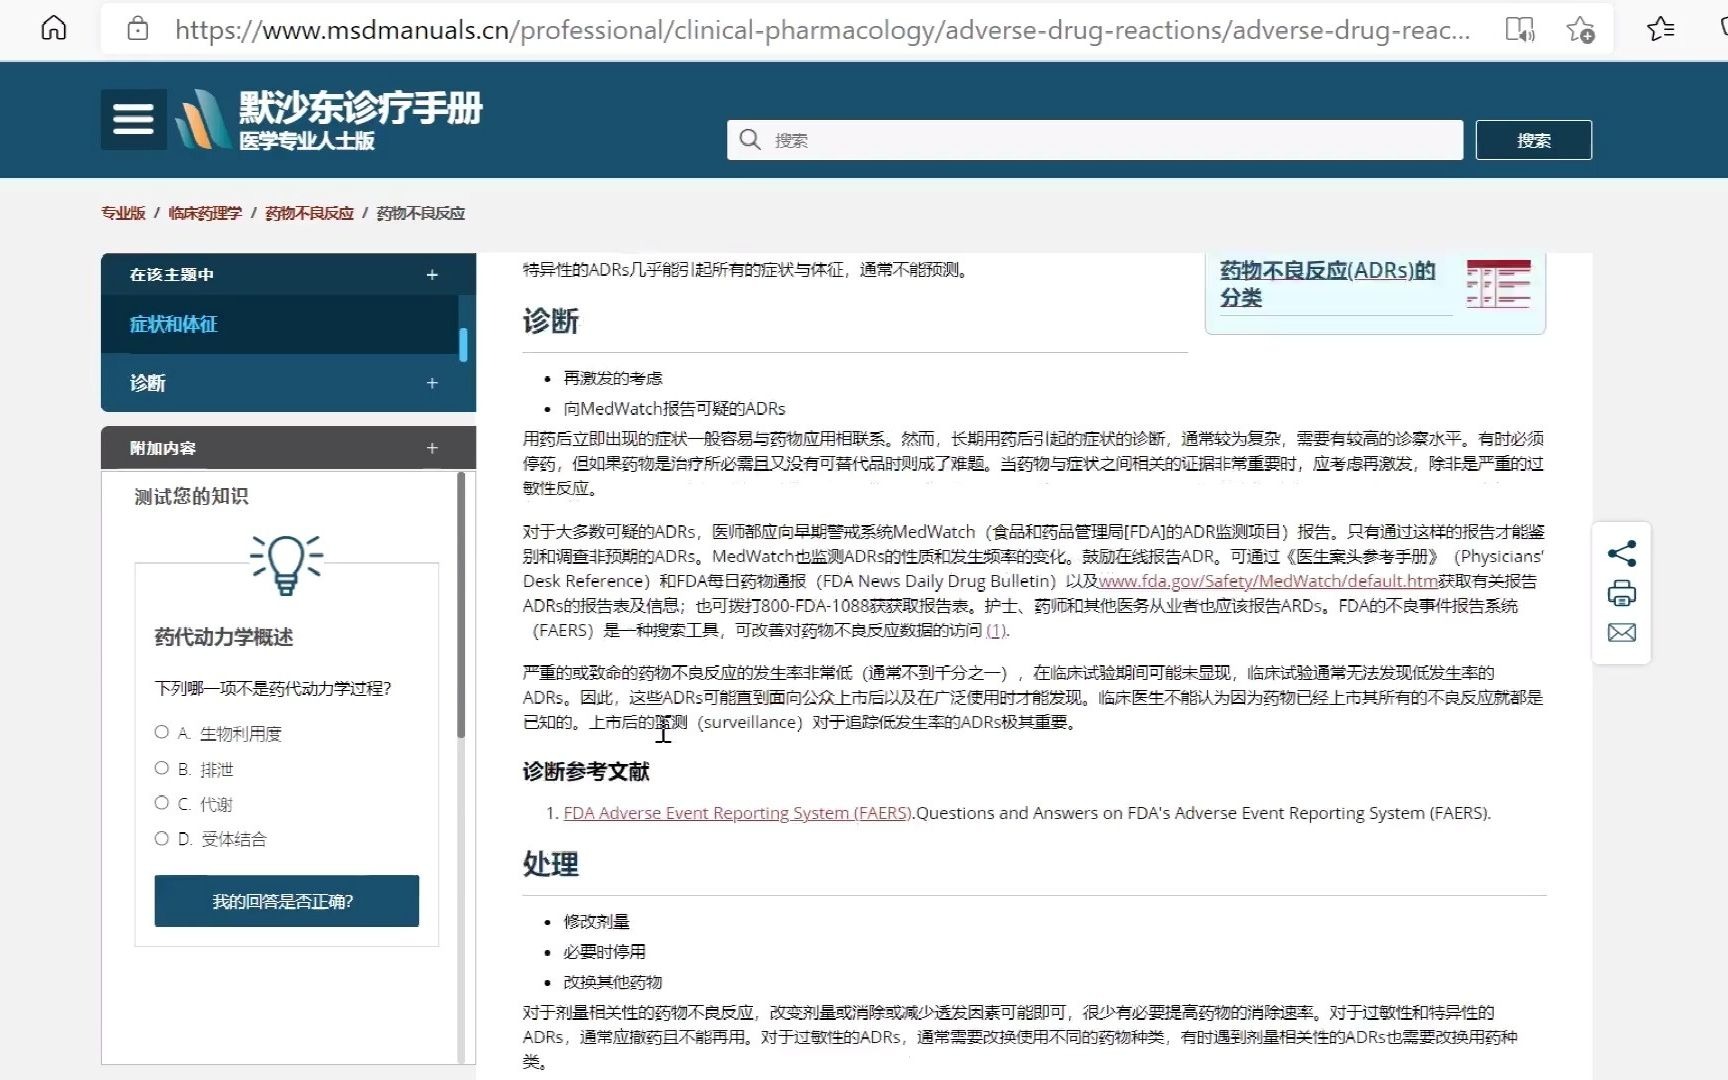The image size is (1728, 1080).
Task: Click the browser home icon
Action: click(x=54, y=28)
